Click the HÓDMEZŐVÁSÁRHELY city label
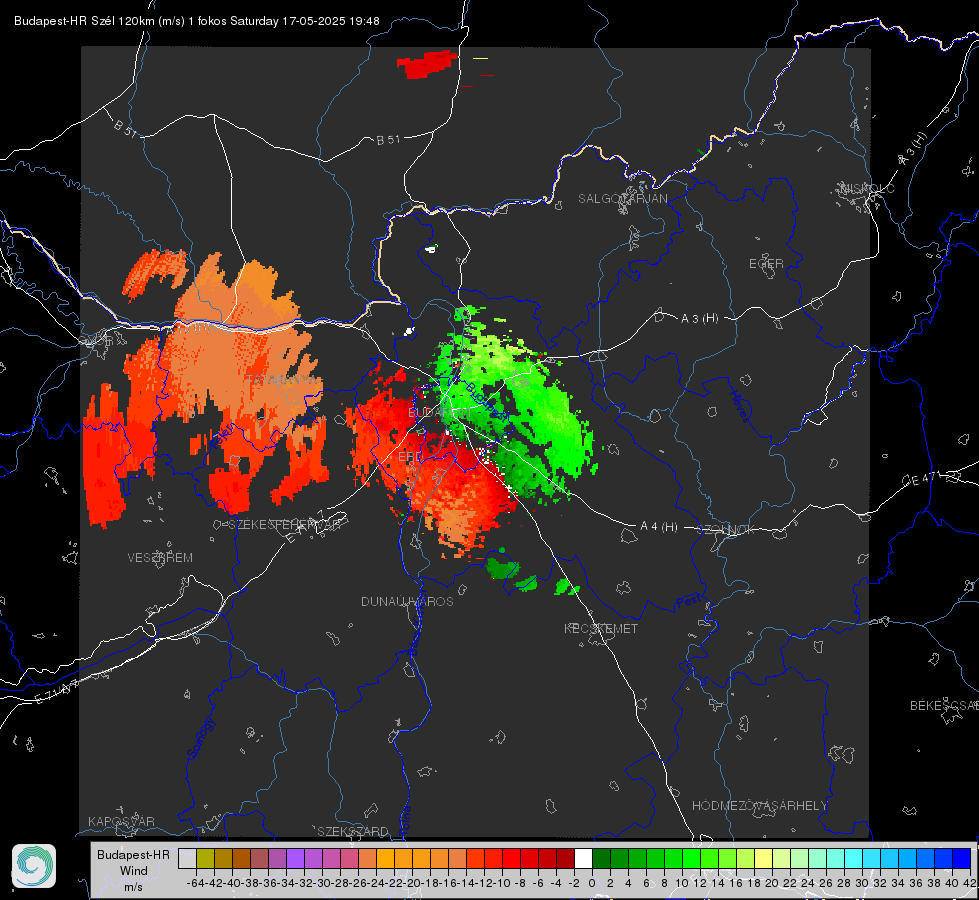This screenshot has height=900, width=979. 759,806
